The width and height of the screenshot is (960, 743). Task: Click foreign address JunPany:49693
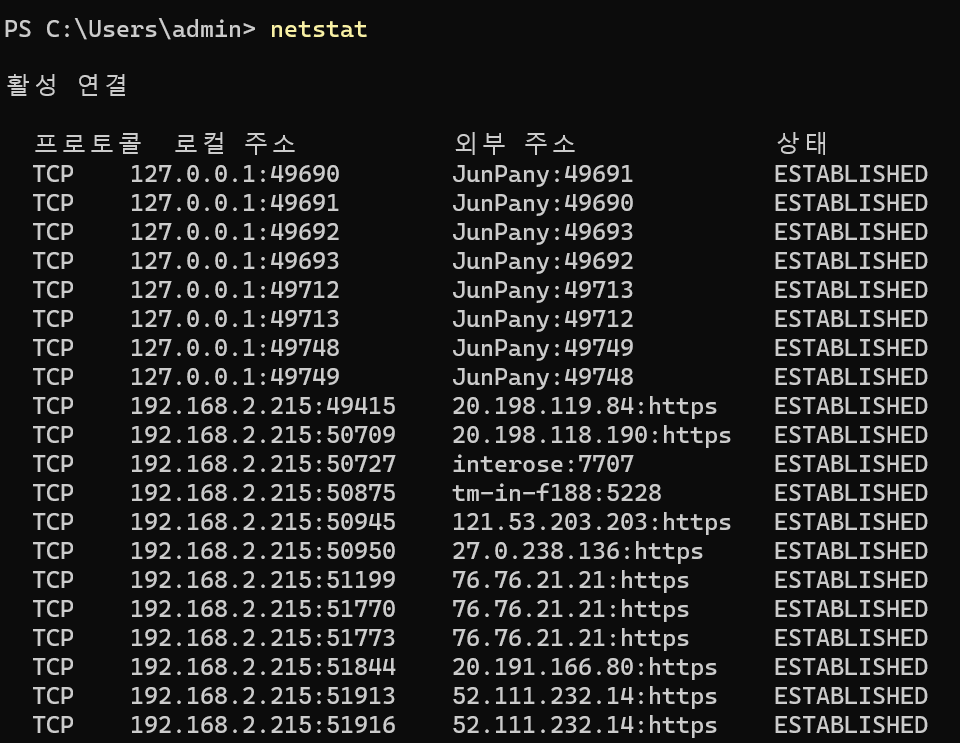pyautogui.click(x=542, y=232)
